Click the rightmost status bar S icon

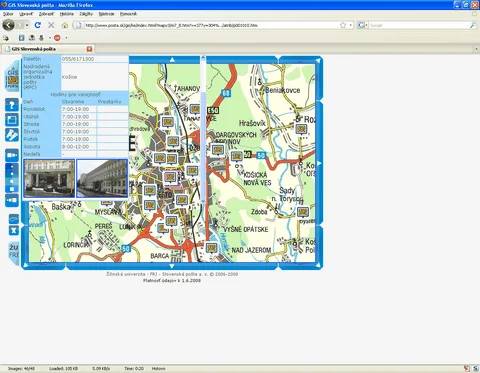tap(476, 369)
